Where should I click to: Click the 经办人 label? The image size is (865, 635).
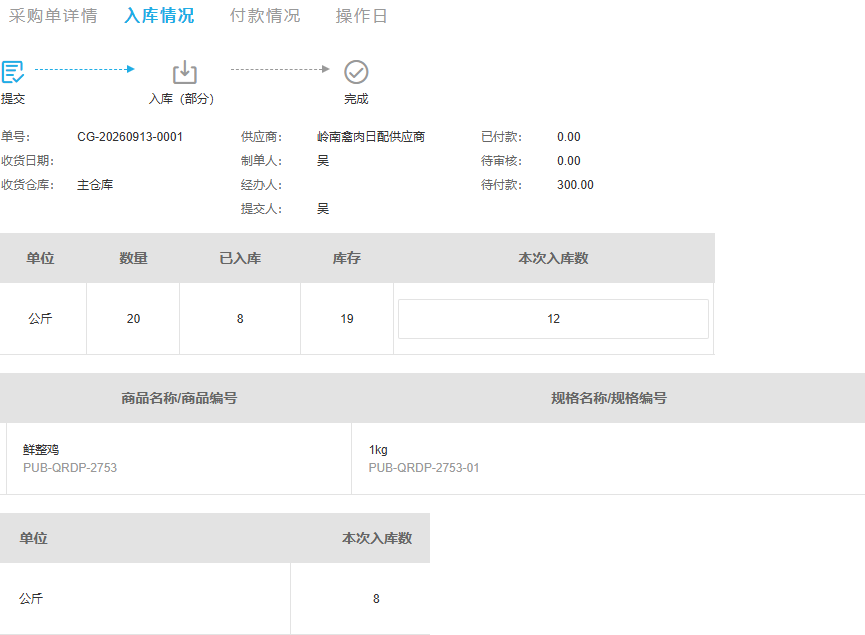[261, 185]
